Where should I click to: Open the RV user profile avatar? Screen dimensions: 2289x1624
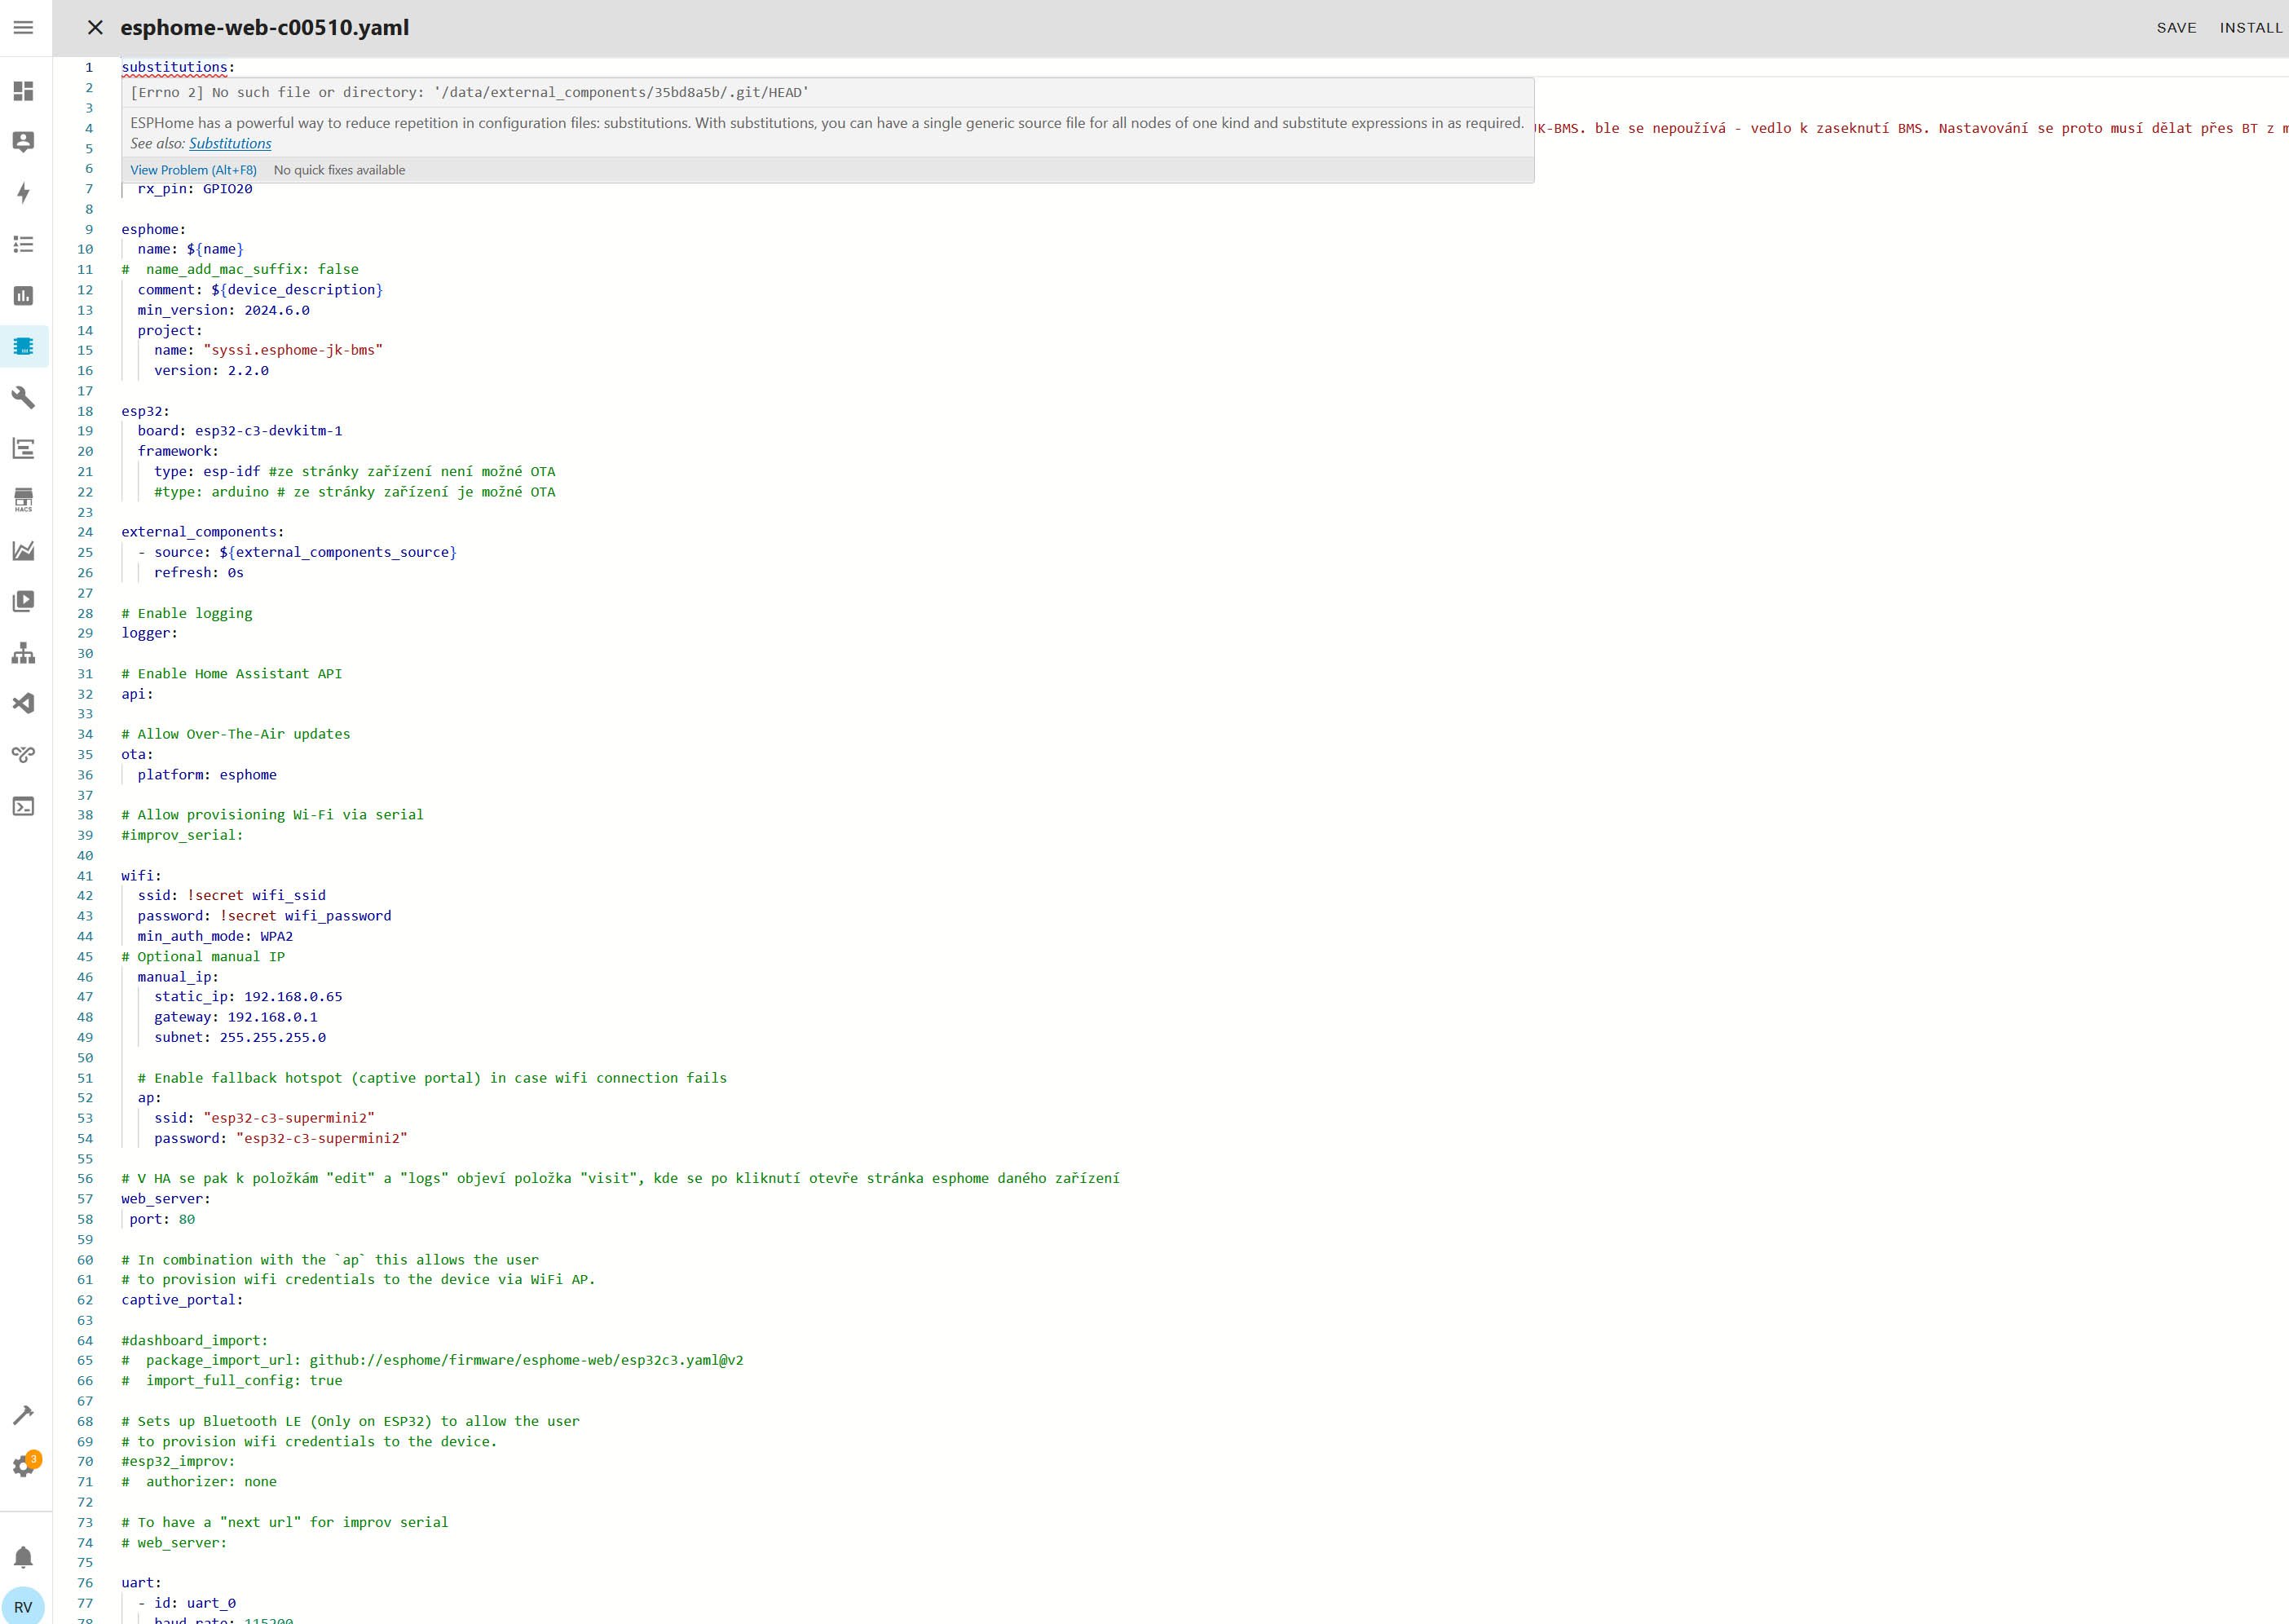point(23,1606)
